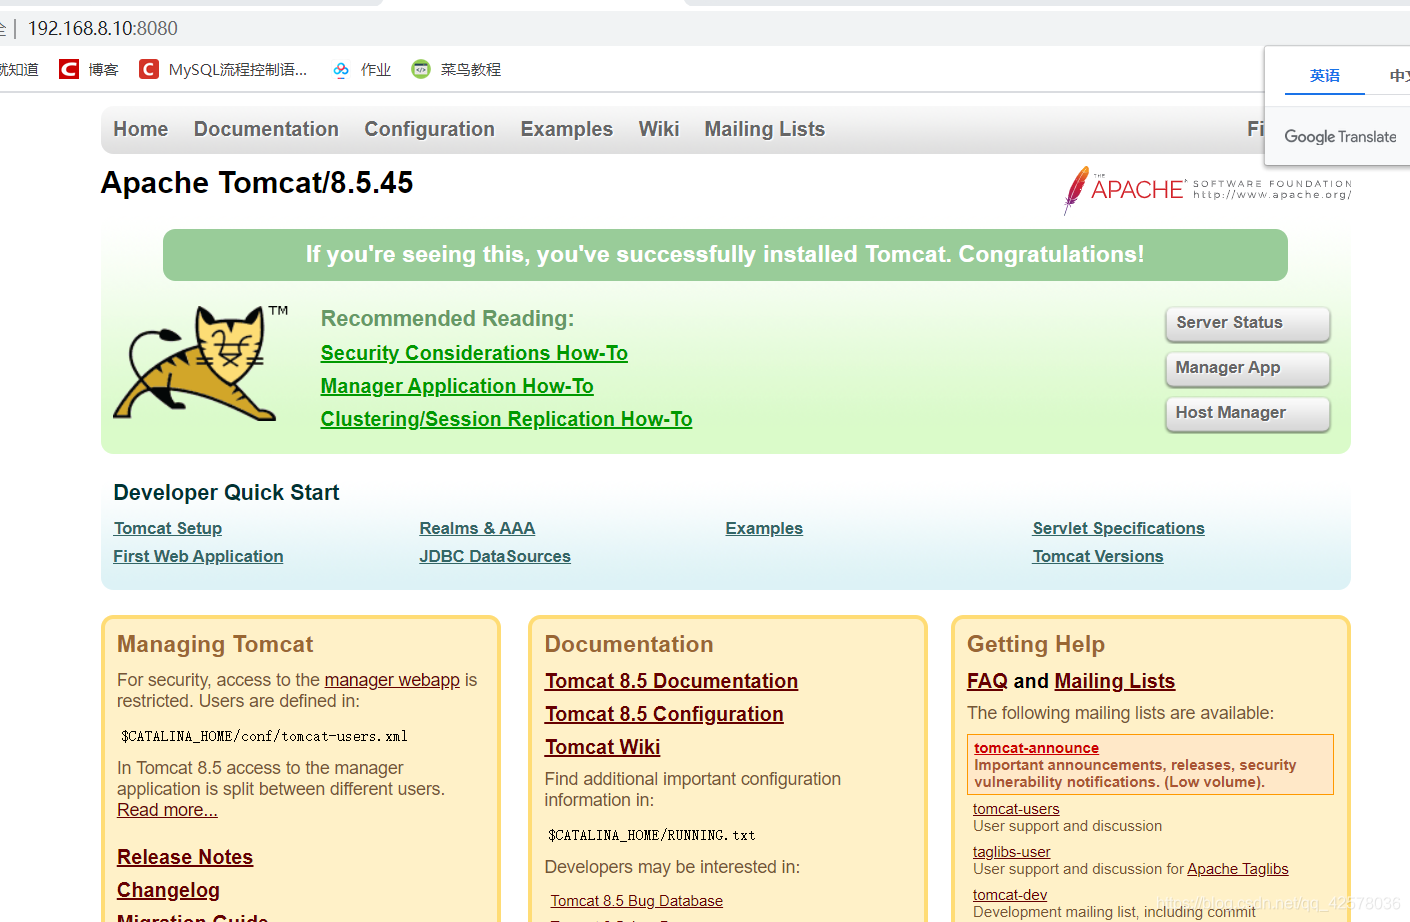This screenshot has height=922, width=1410.
Task: Open the 作业 bookmark icon
Action: pos(341,69)
